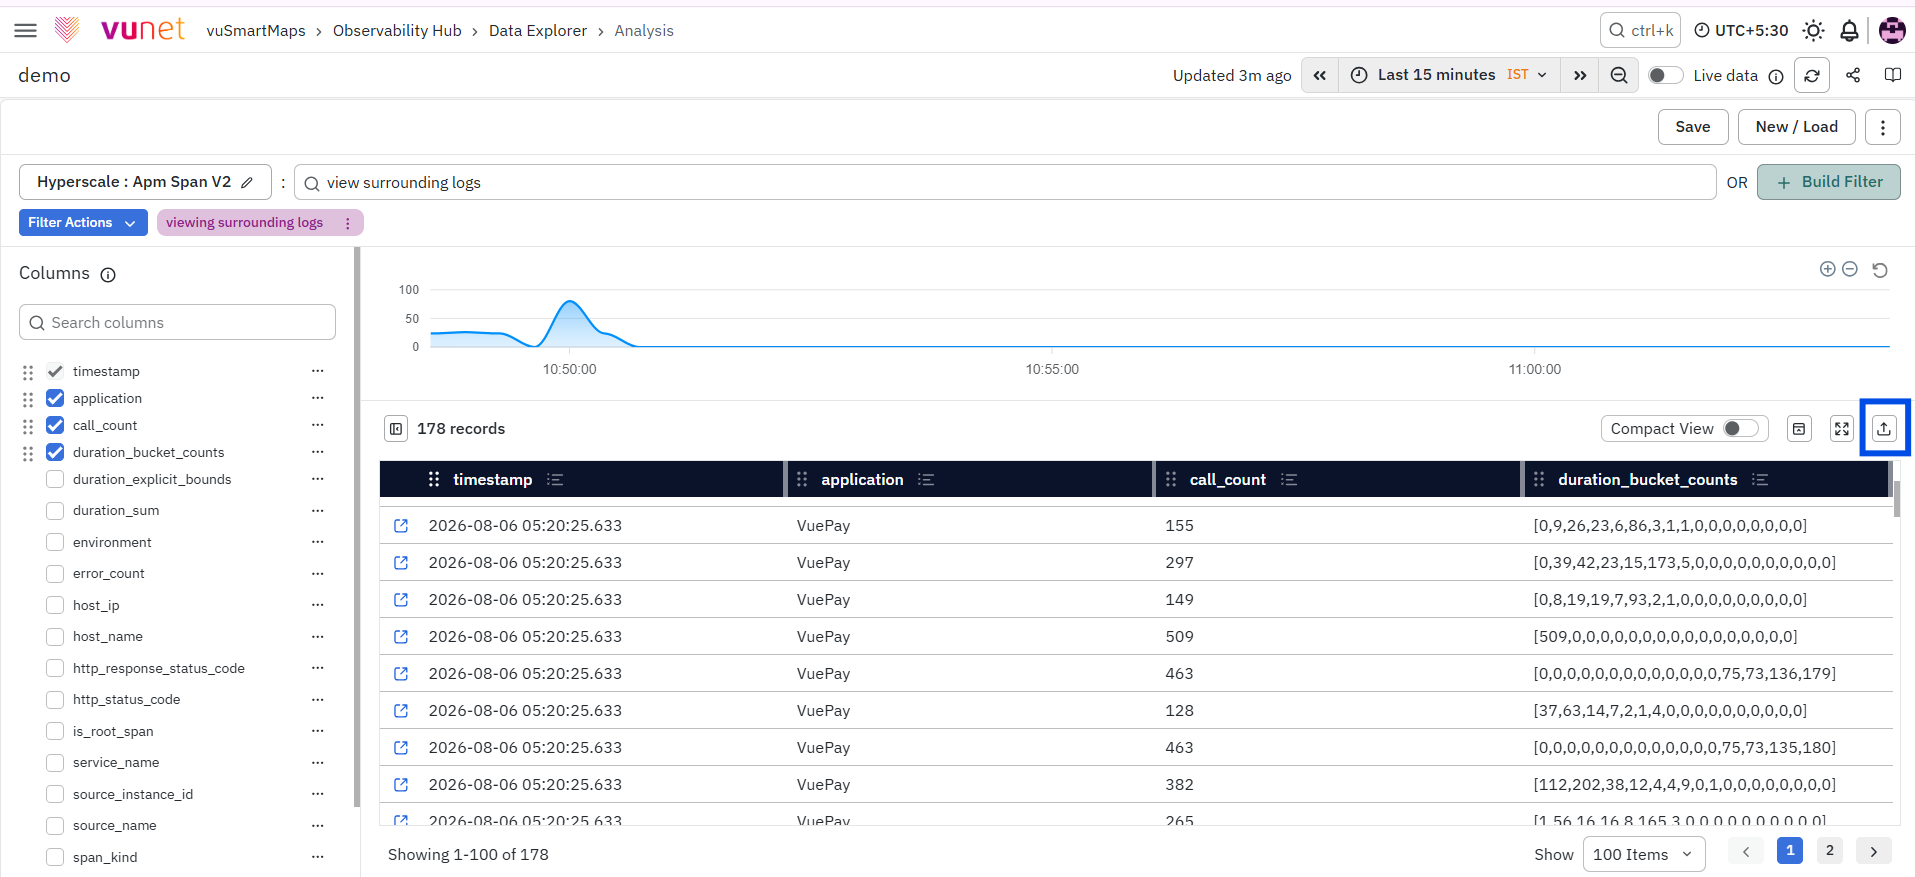
Task: Expand the Last 15 minutes time picker
Action: 1449,75
